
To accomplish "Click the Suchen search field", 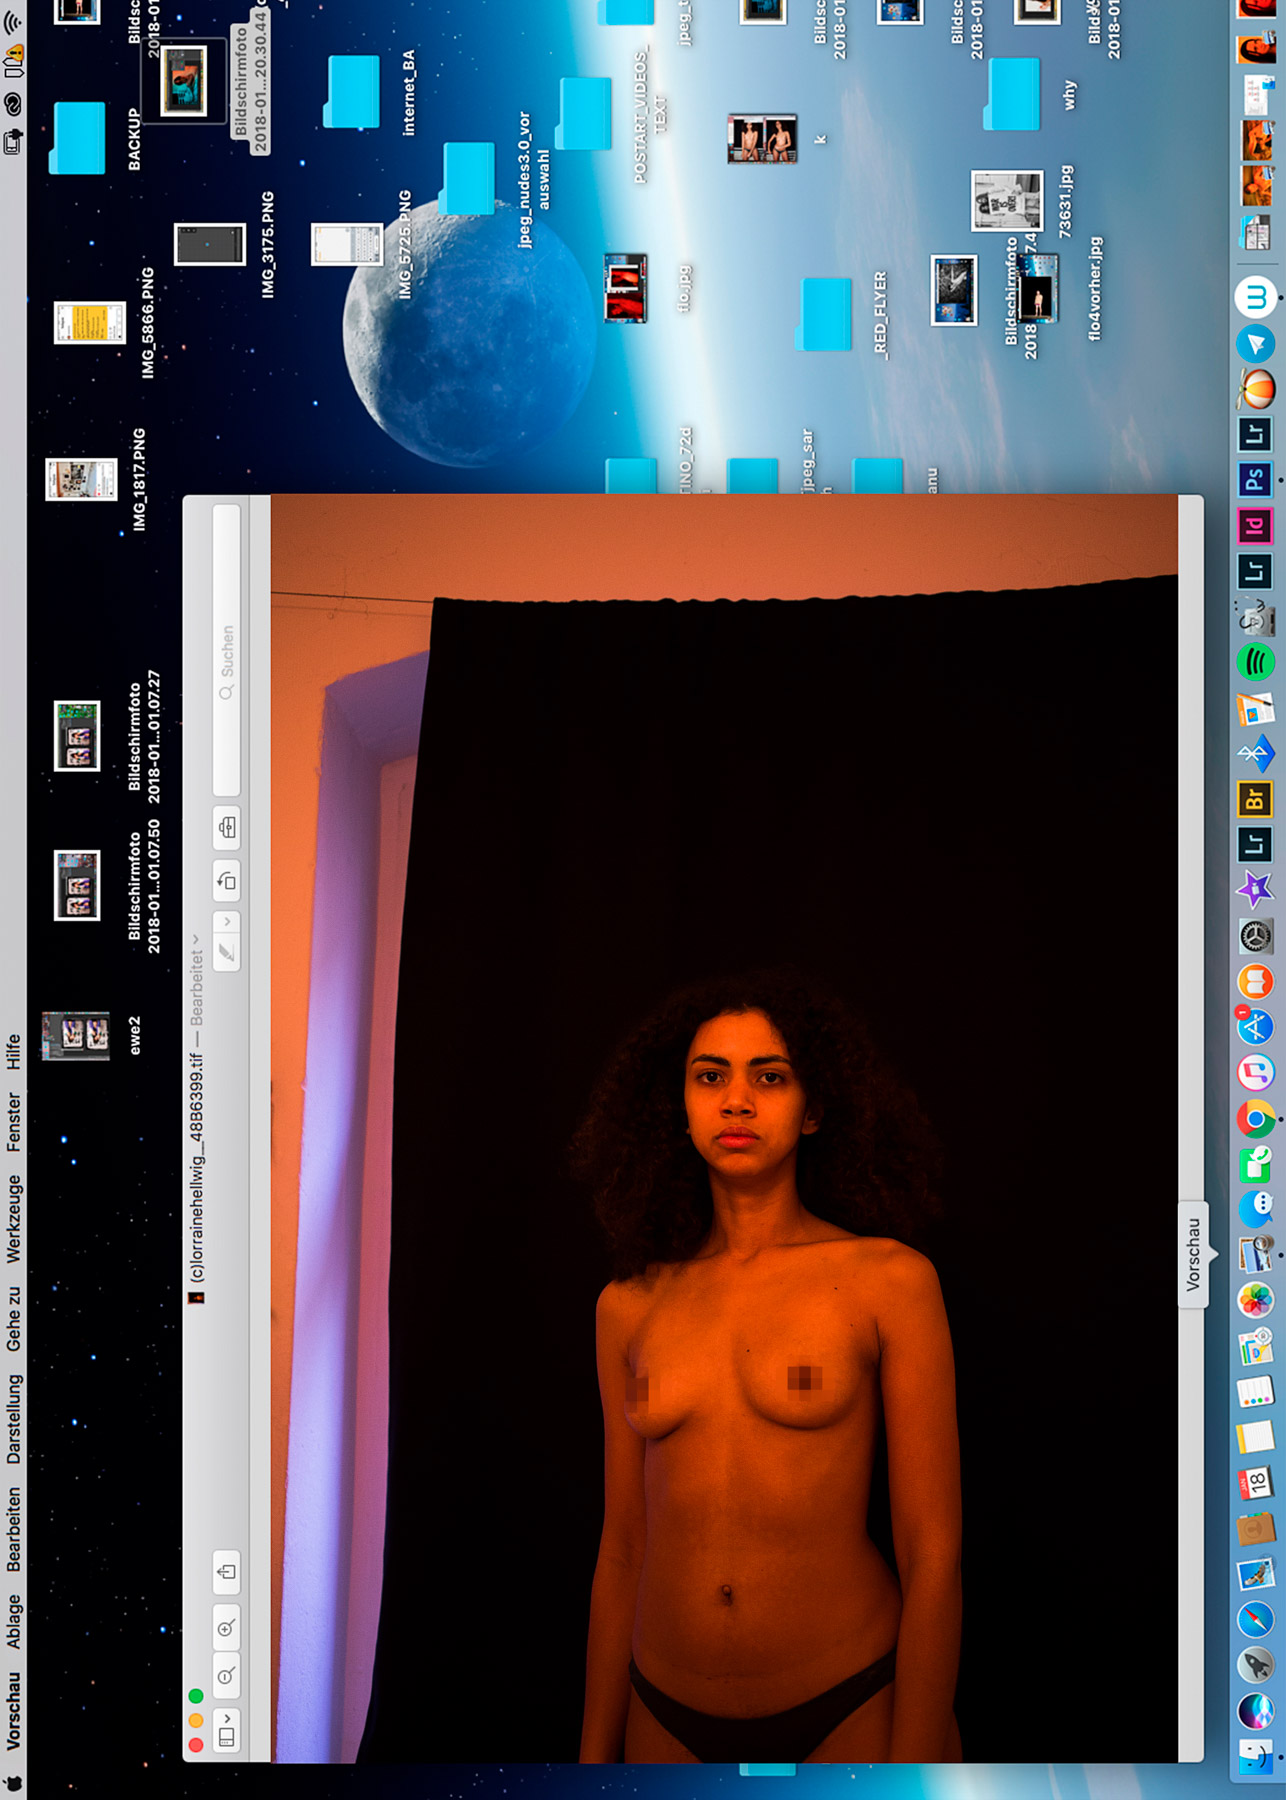I will pyautogui.click(x=227, y=651).
